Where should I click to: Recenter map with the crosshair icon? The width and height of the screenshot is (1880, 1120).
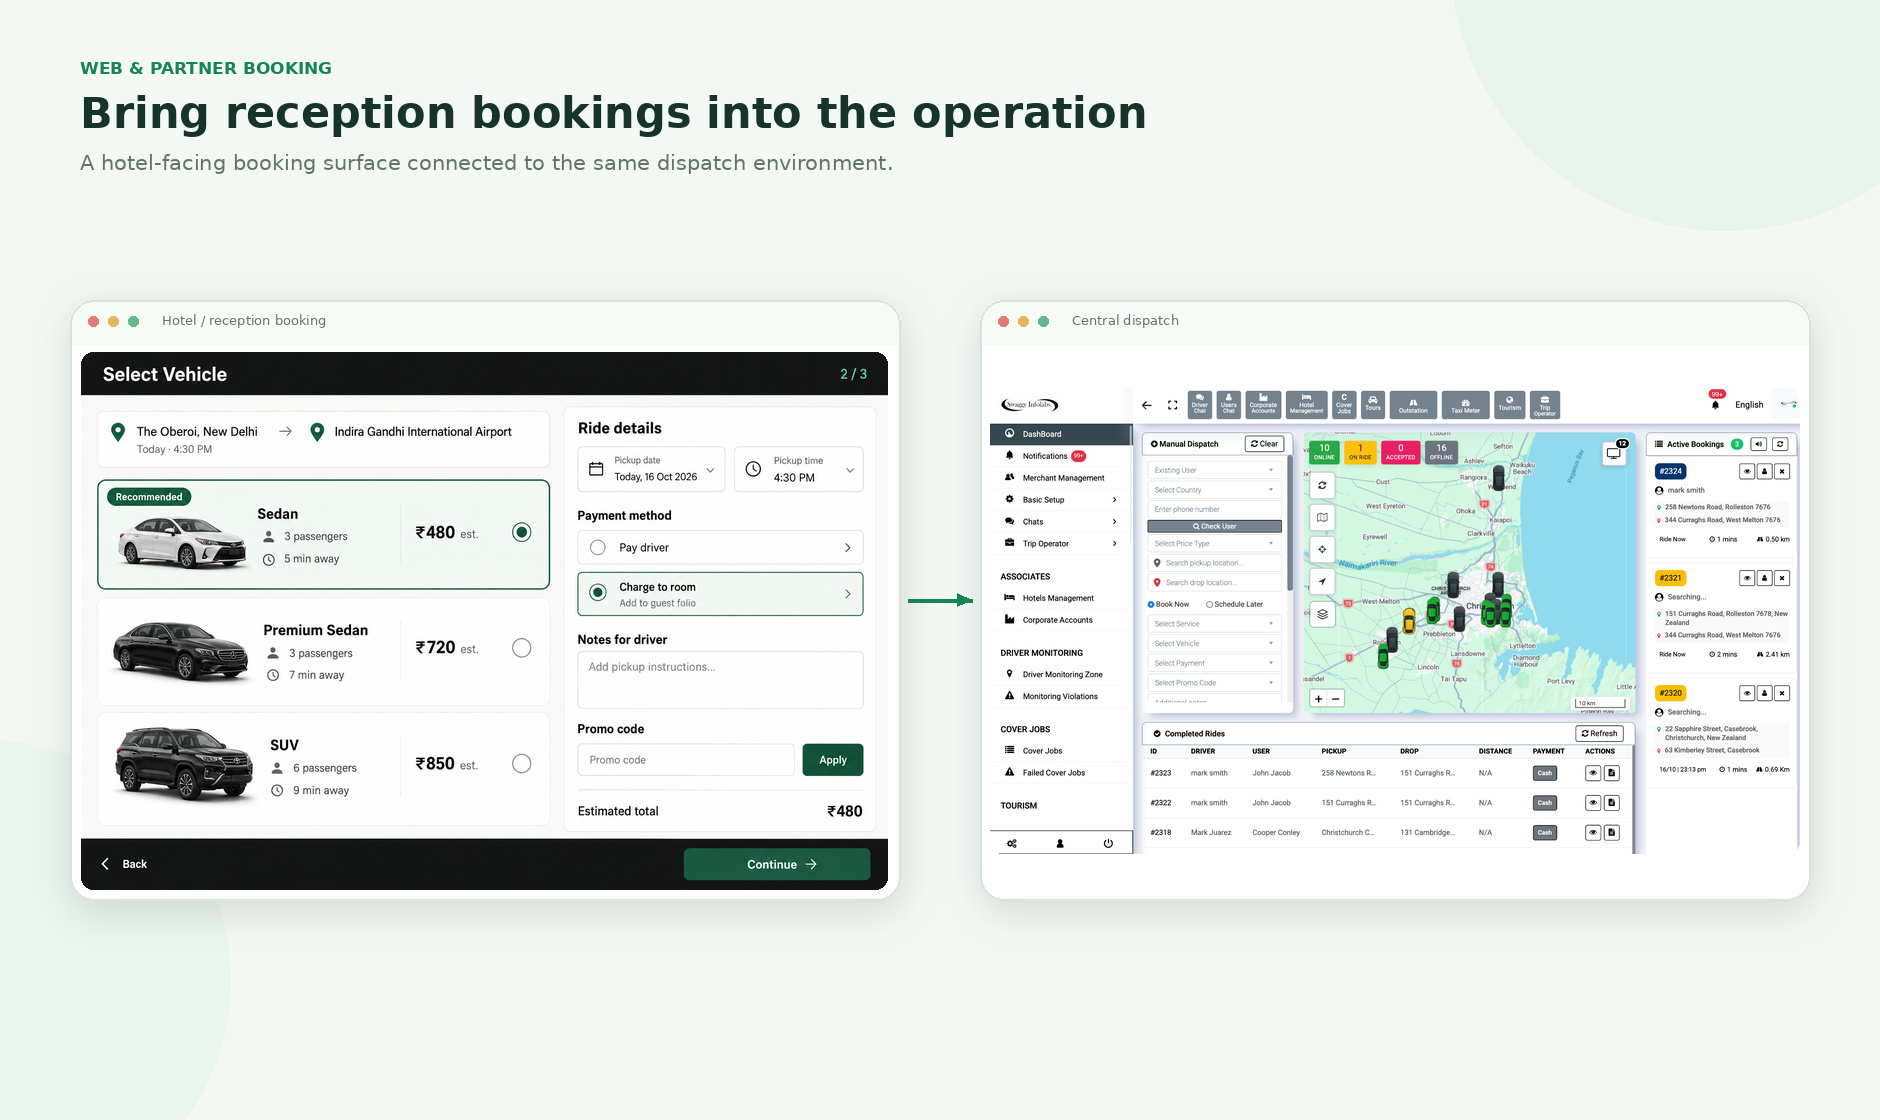(x=1322, y=549)
